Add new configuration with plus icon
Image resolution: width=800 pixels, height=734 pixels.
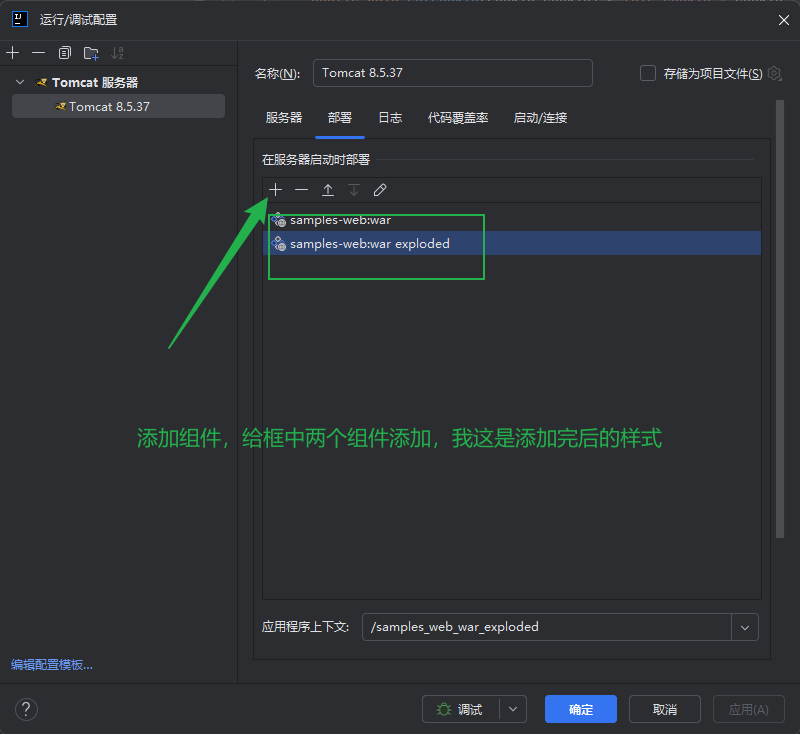[x=13, y=53]
